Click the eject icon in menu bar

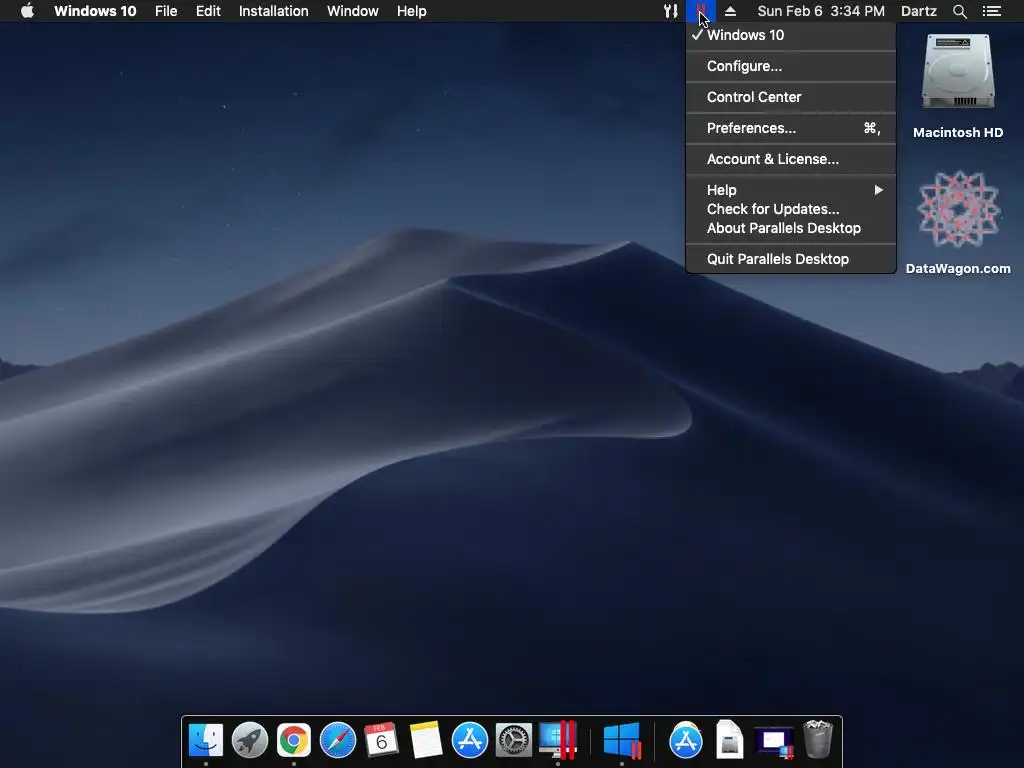coord(730,11)
